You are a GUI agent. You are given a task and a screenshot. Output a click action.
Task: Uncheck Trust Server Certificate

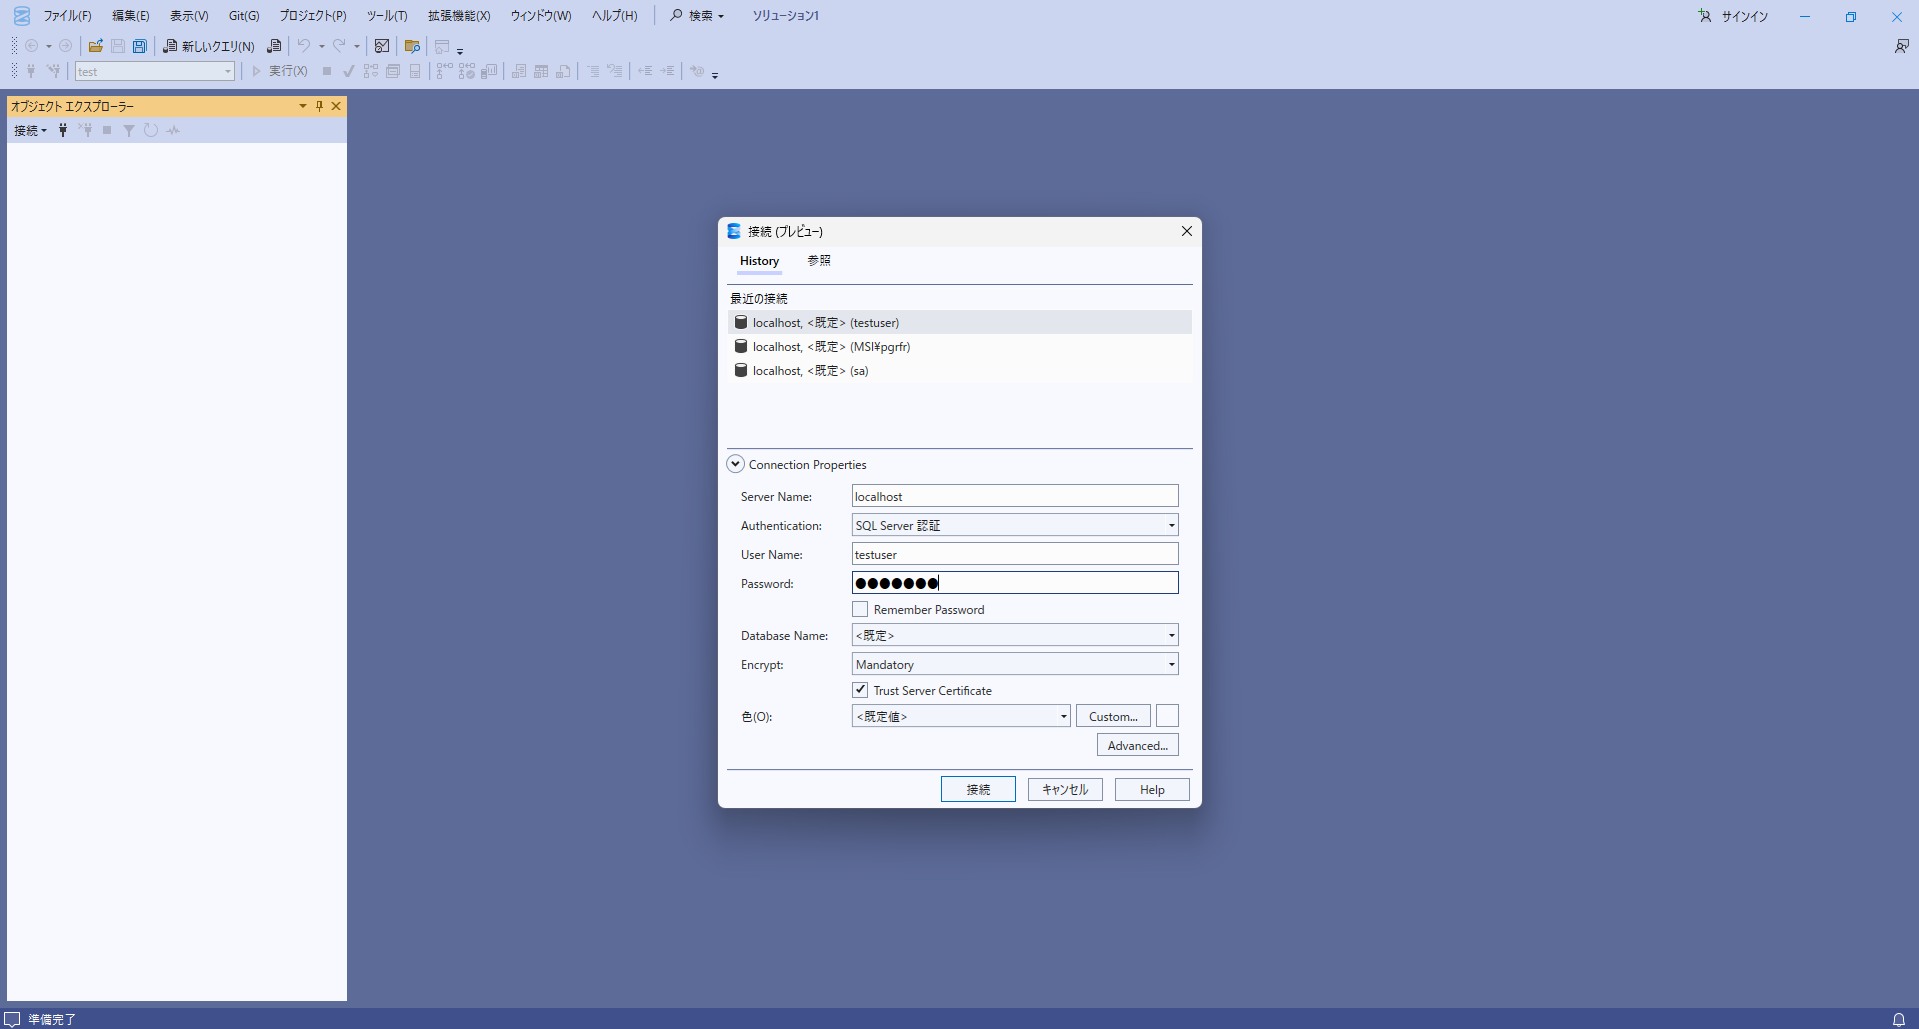[x=859, y=690]
